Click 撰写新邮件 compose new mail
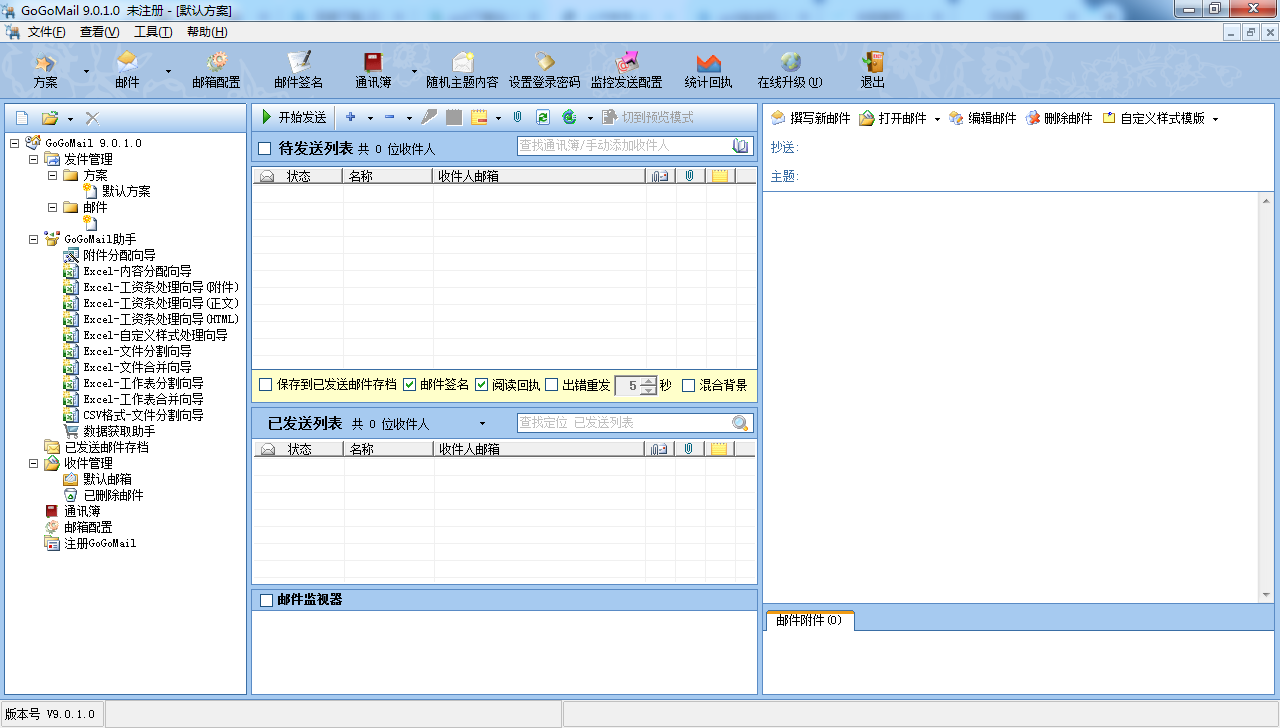Image resolution: width=1280 pixels, height=728 pixels. (x=810, y=118)
